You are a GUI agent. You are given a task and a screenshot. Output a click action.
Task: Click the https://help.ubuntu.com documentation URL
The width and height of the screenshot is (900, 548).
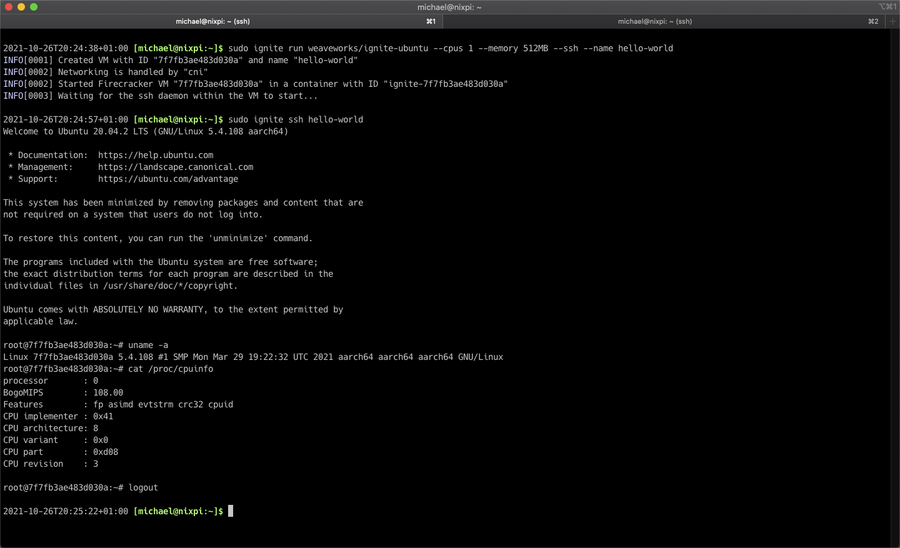click(x=156, y=155)
